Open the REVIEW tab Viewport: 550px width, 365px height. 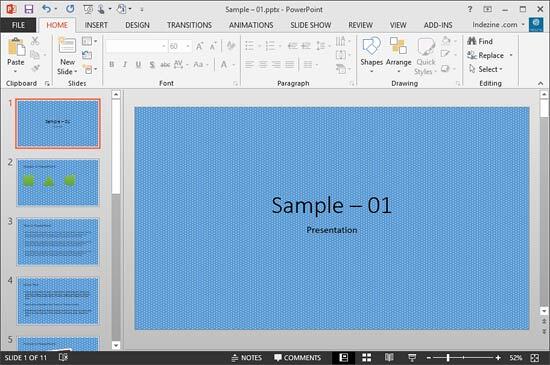tap(361, 25)
